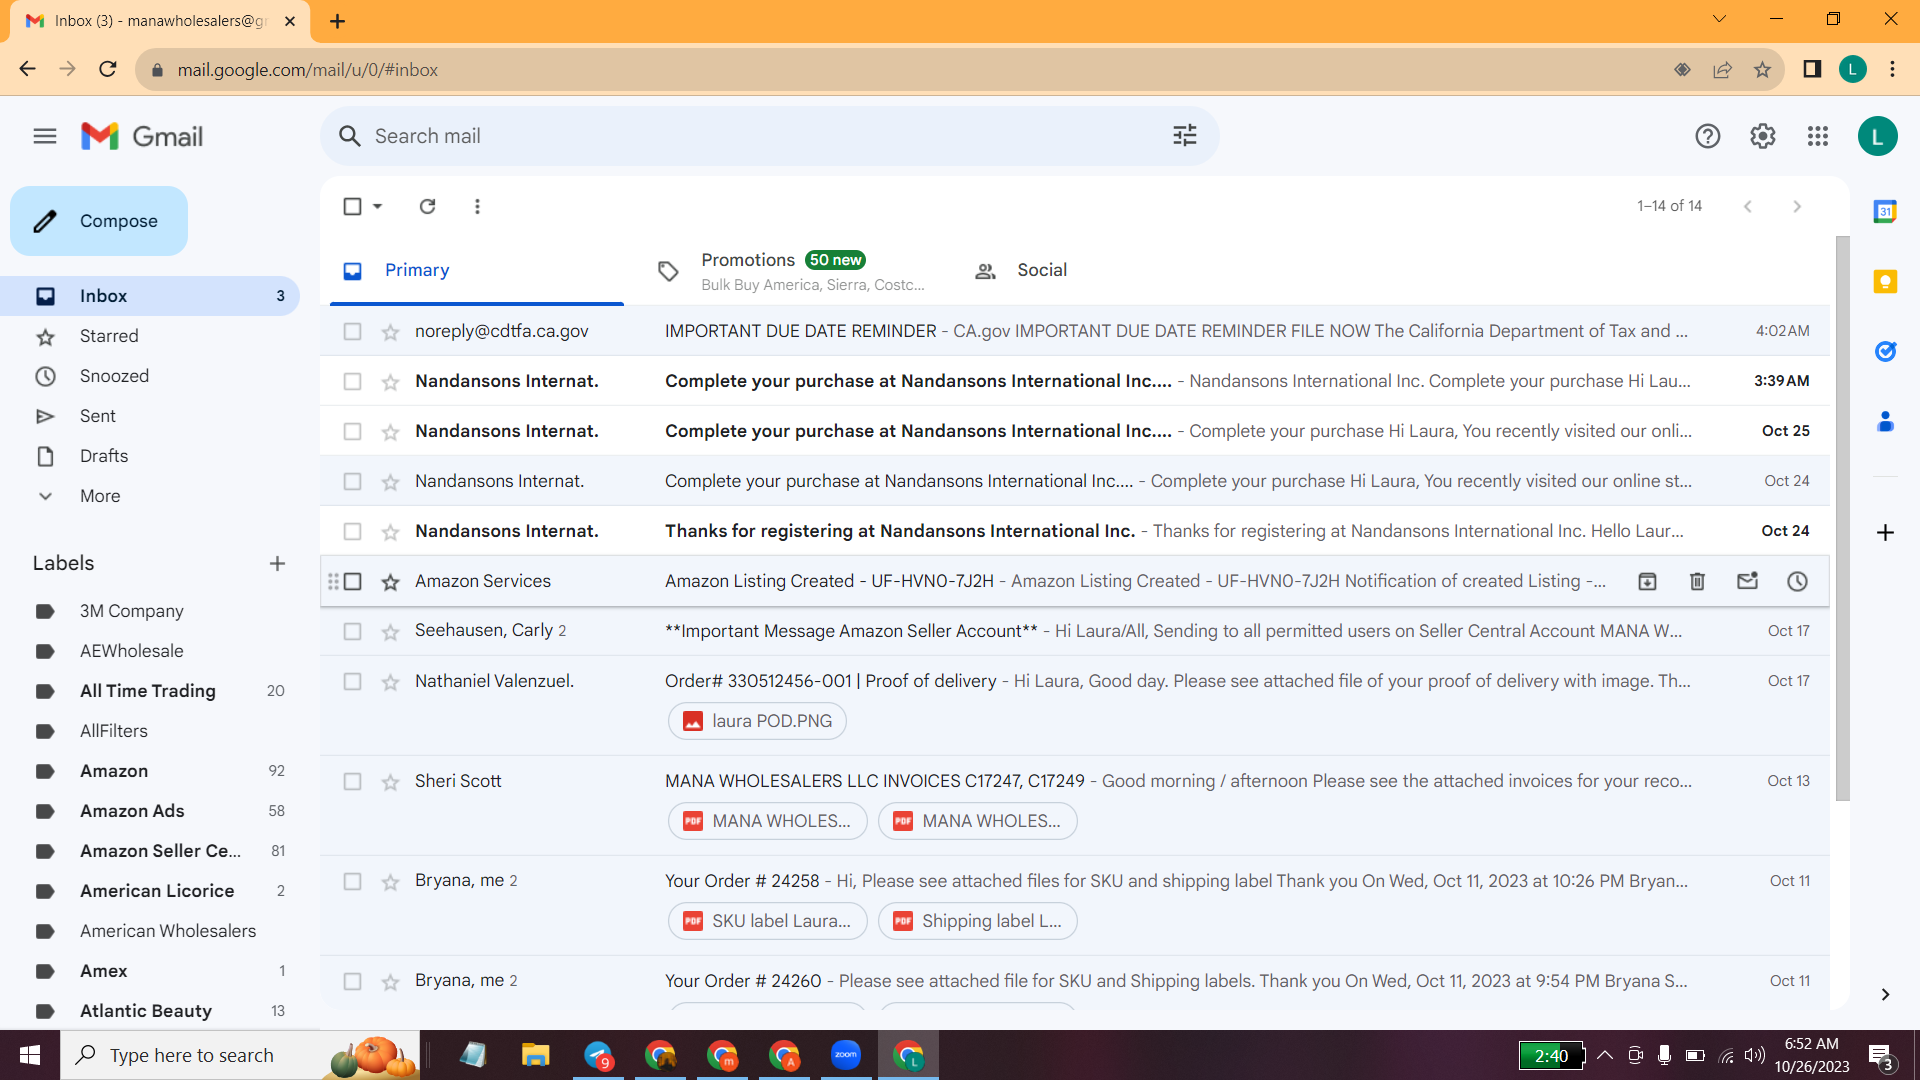Open the more options three-dot toolbar menu
1920x1080 pixels.
477,206
